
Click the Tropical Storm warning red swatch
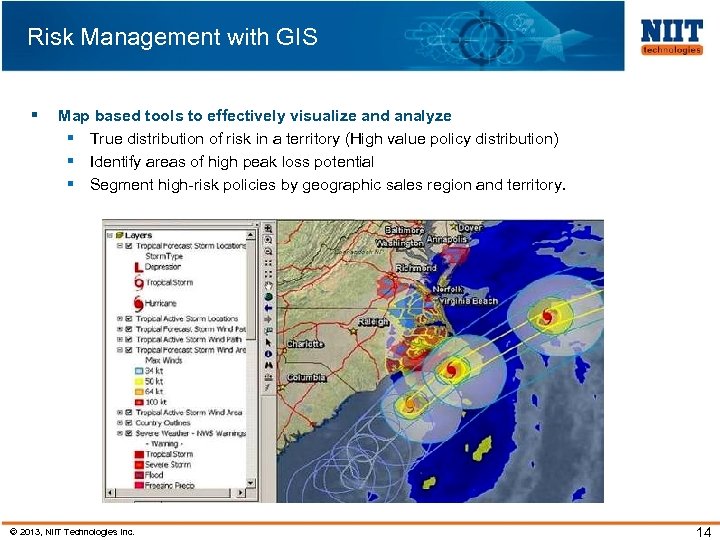point(139,455)
